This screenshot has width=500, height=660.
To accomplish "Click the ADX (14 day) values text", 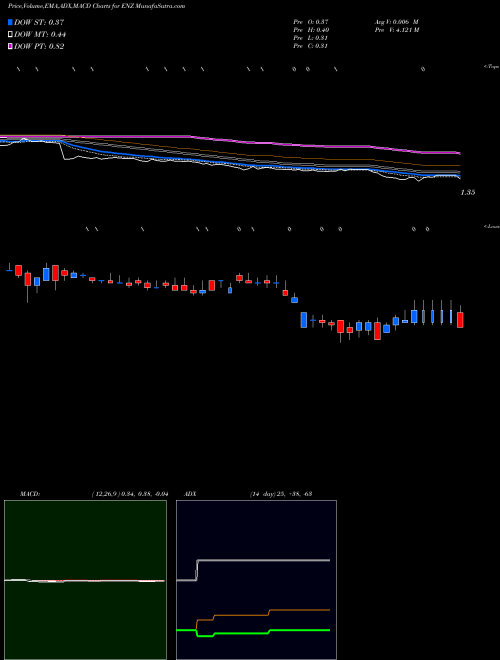I will coord(281,494).
